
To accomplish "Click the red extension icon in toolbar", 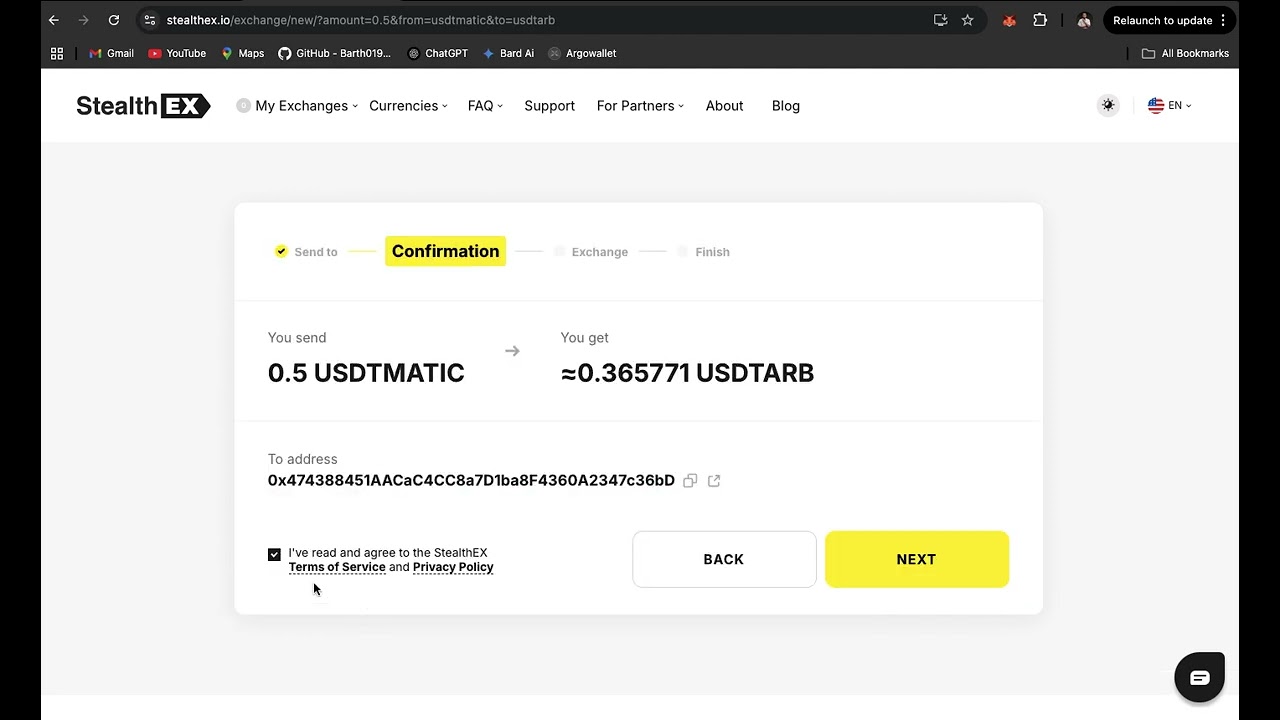I will [1010, 20].
